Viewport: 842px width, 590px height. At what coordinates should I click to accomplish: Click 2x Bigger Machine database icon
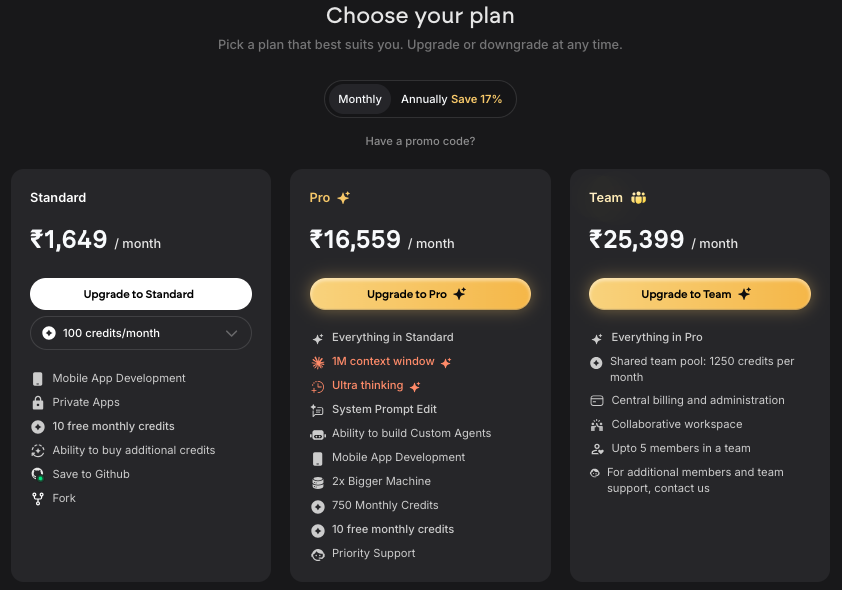318,482
